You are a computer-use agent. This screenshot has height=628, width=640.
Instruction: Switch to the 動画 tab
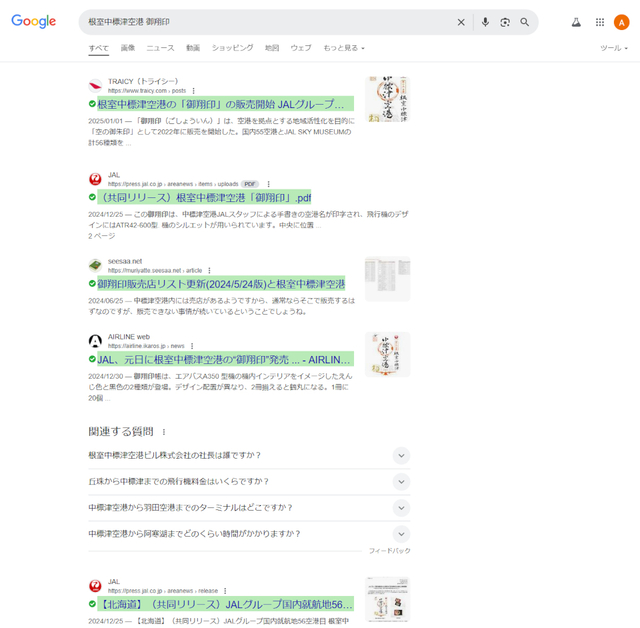[193, 48]
